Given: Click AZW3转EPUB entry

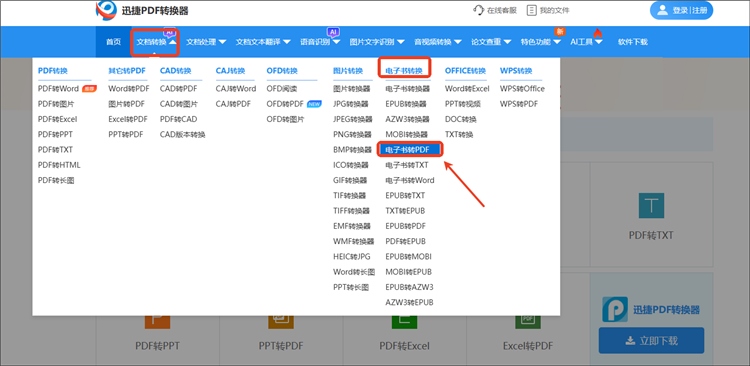Looking at the screenshot, I should pos(409,302).
